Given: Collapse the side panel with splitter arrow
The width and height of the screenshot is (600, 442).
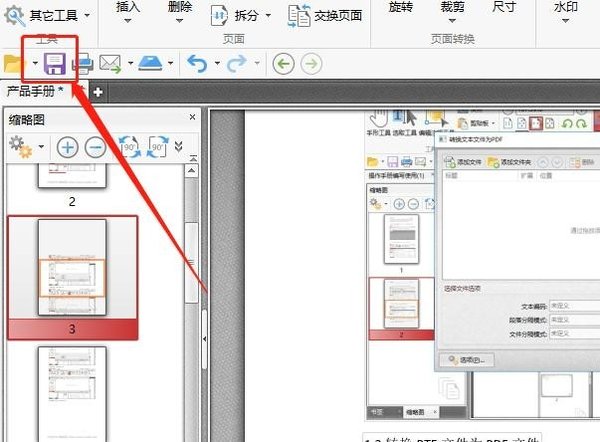Looking at the screenshot, I should coord(204,339).
